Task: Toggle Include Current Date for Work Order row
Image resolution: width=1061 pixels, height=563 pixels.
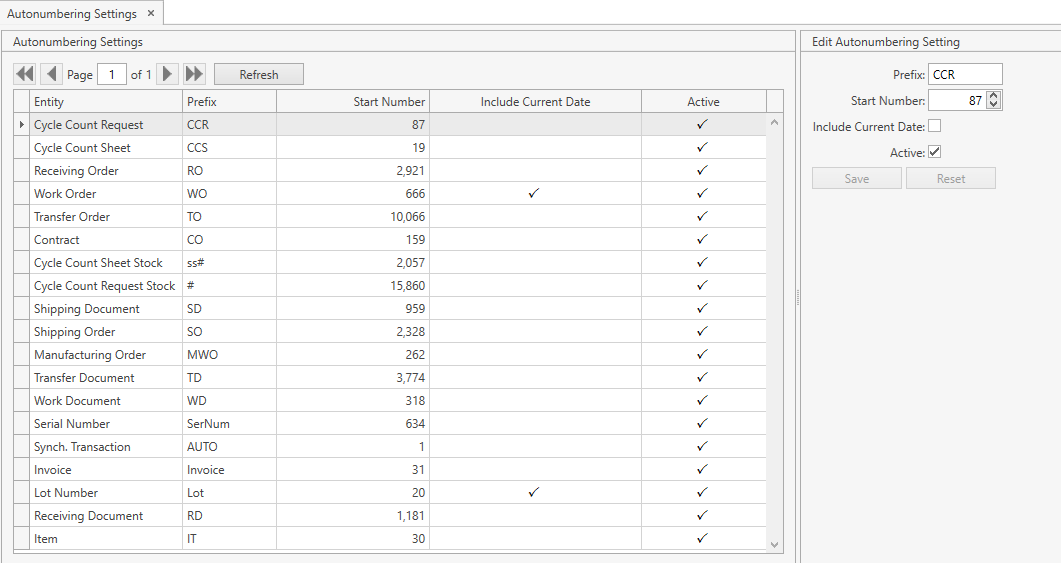Action: click(x=534, y=194)
